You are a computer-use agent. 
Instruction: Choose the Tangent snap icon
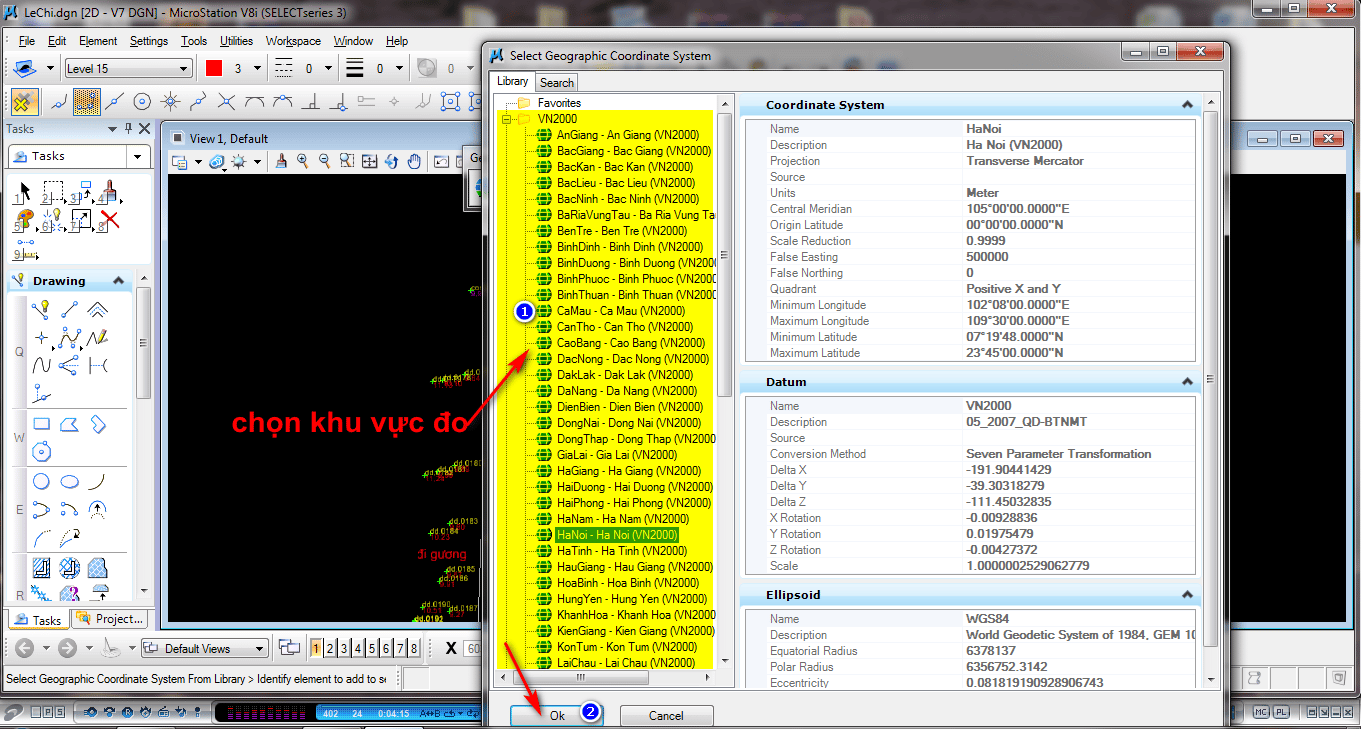pyautogui.click(x=255, y=101)
